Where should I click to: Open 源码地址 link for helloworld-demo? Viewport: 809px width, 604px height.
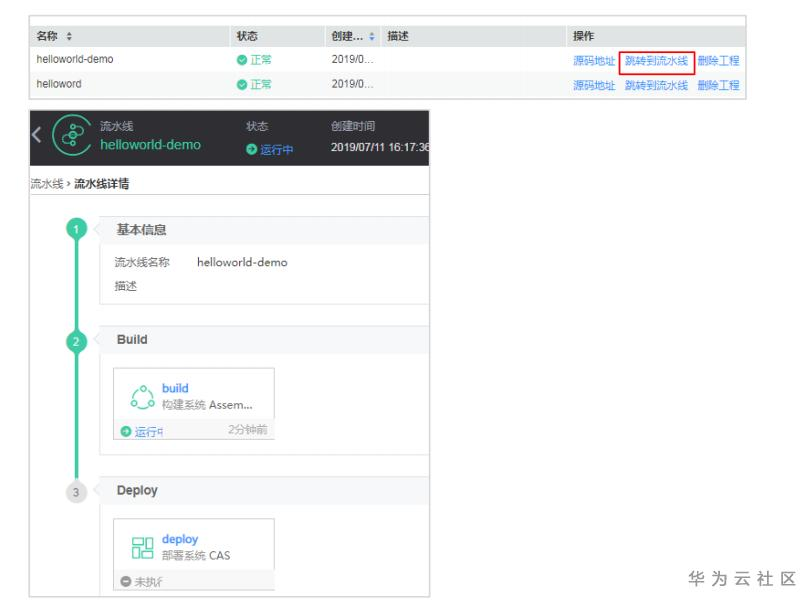click(594, 60)
